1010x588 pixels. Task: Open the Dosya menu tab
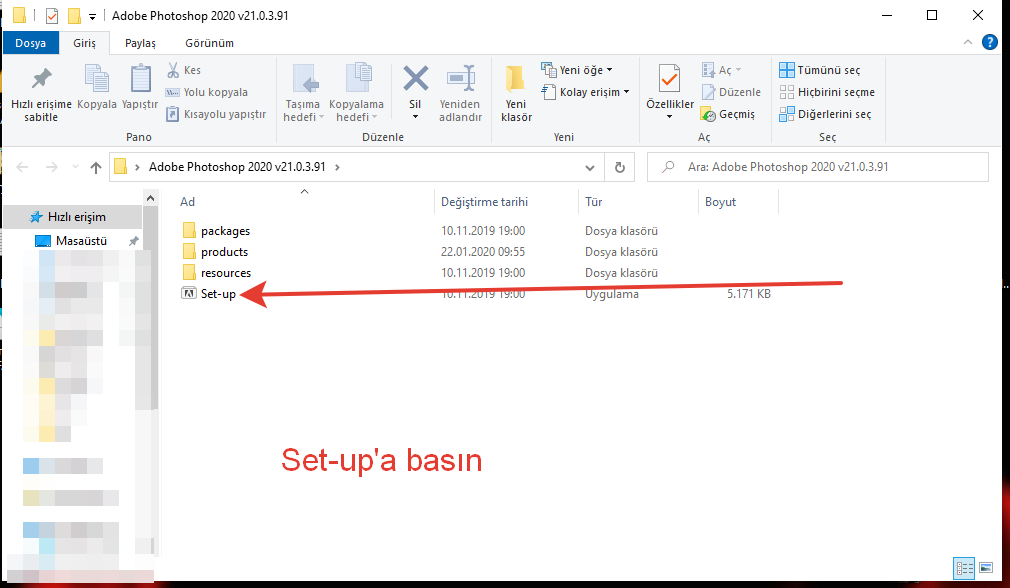(30, 43)
